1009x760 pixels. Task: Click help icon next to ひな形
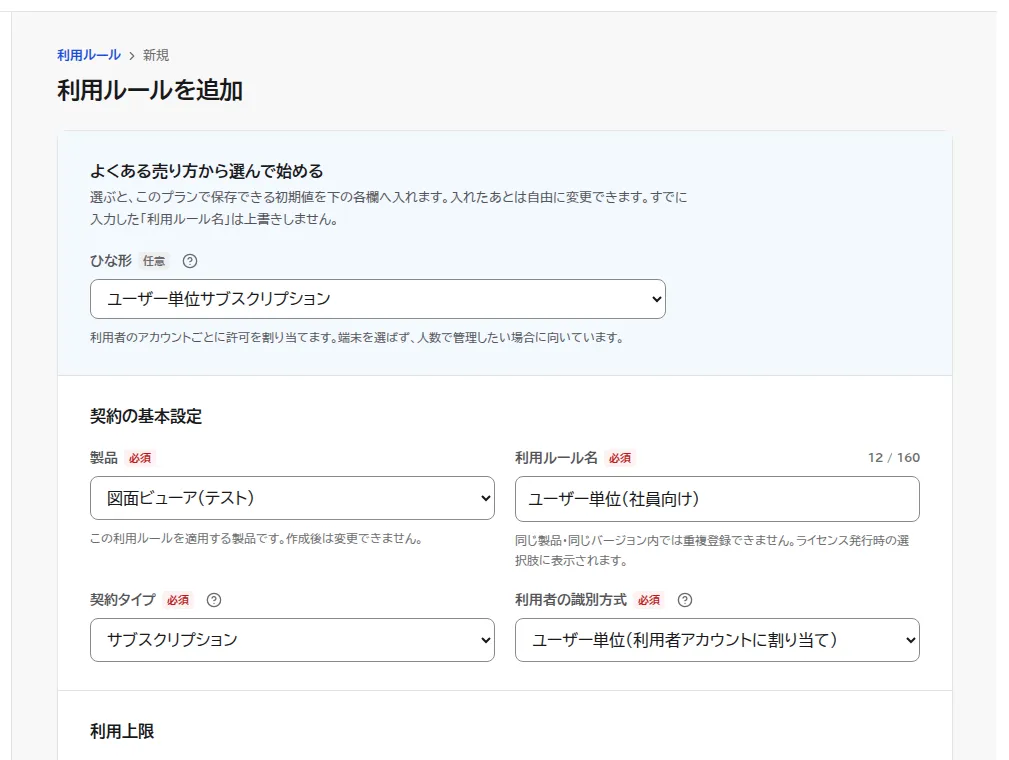(190, 261)
